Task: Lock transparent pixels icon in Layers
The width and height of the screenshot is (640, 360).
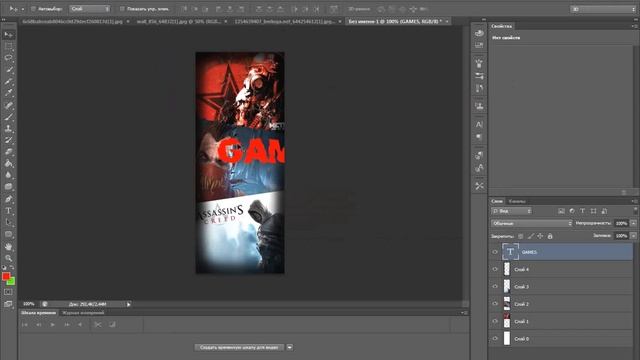Action: (x=520, y=236)
